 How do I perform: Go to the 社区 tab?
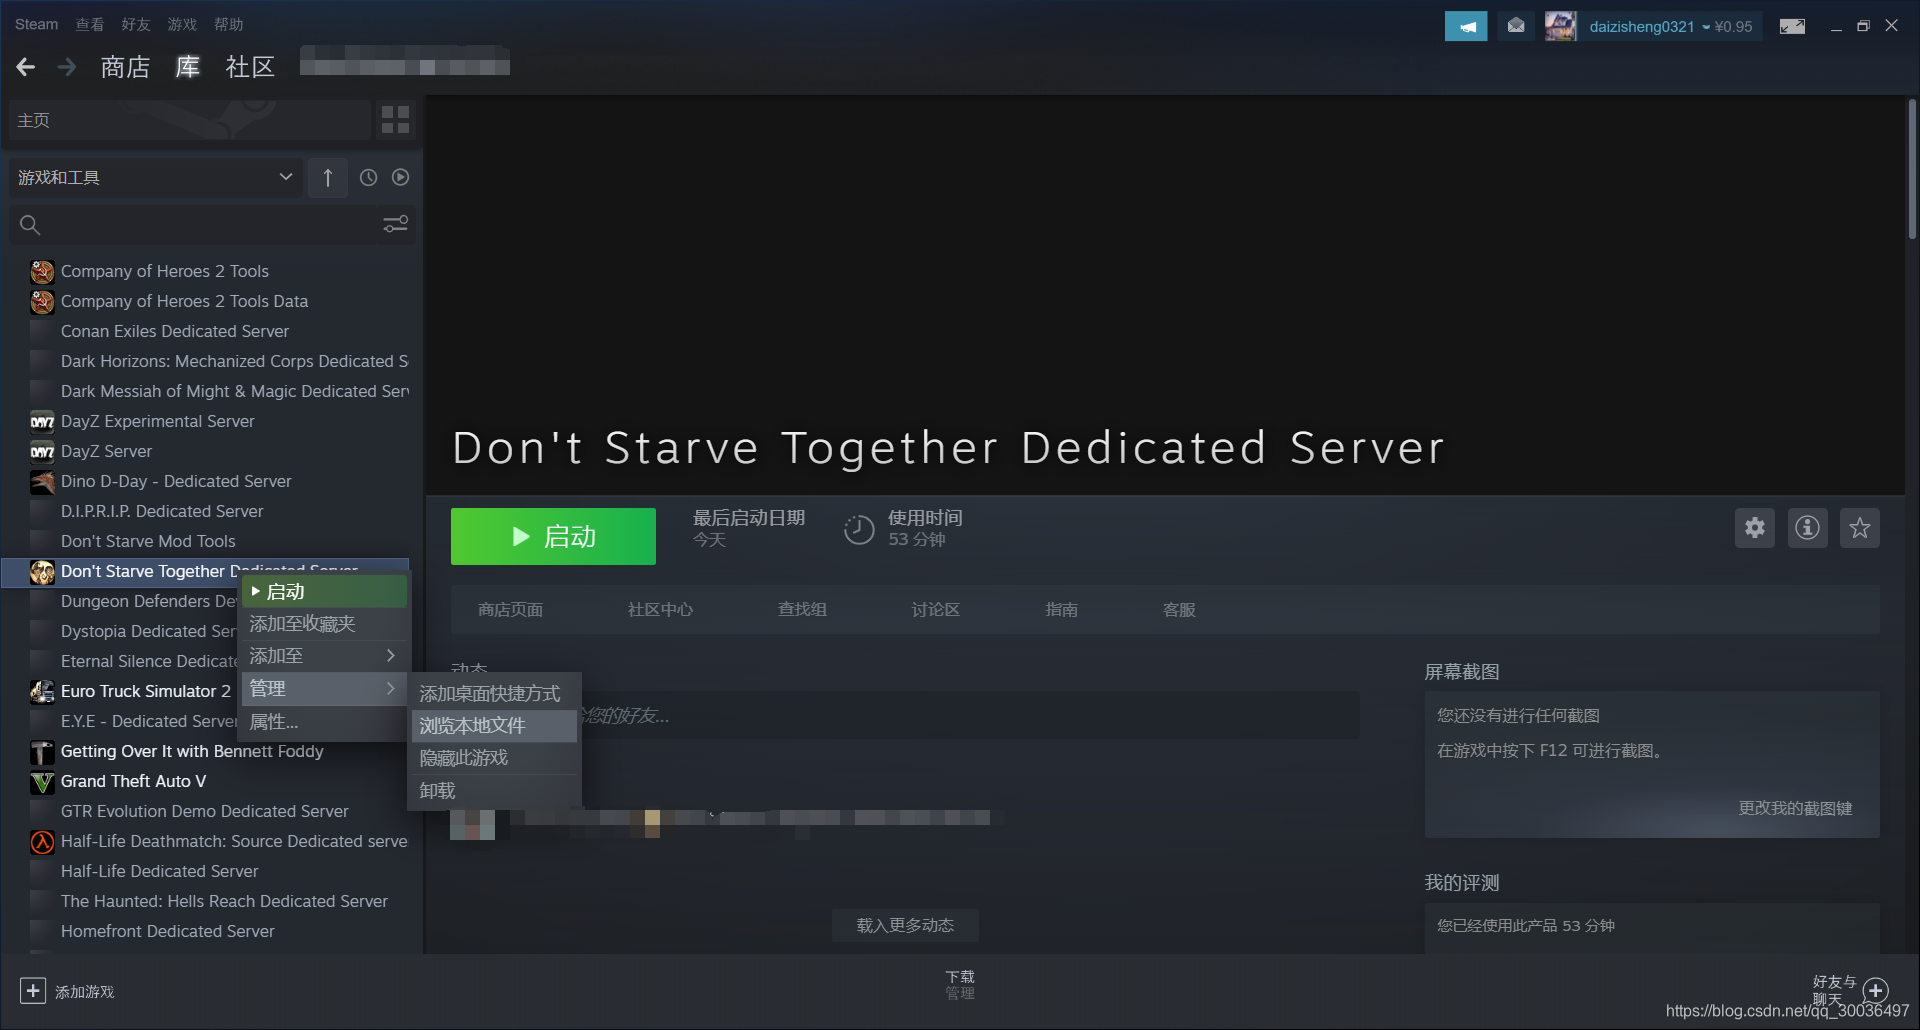click(250, 67)
